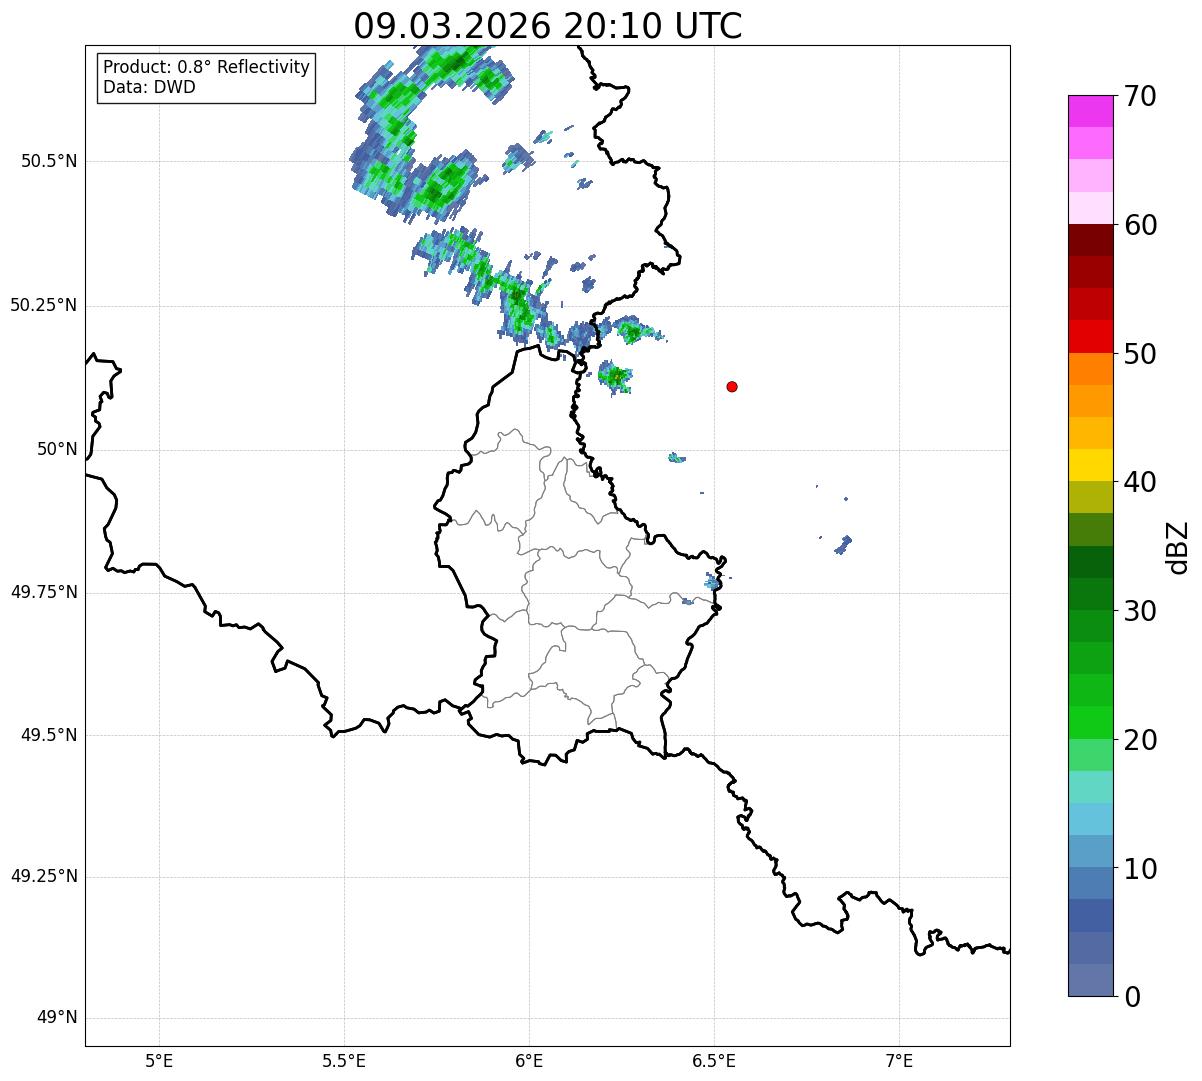Click the 50.25°N latitude label
This screenshot has height=1081, width=1202.
pos(44,305)
